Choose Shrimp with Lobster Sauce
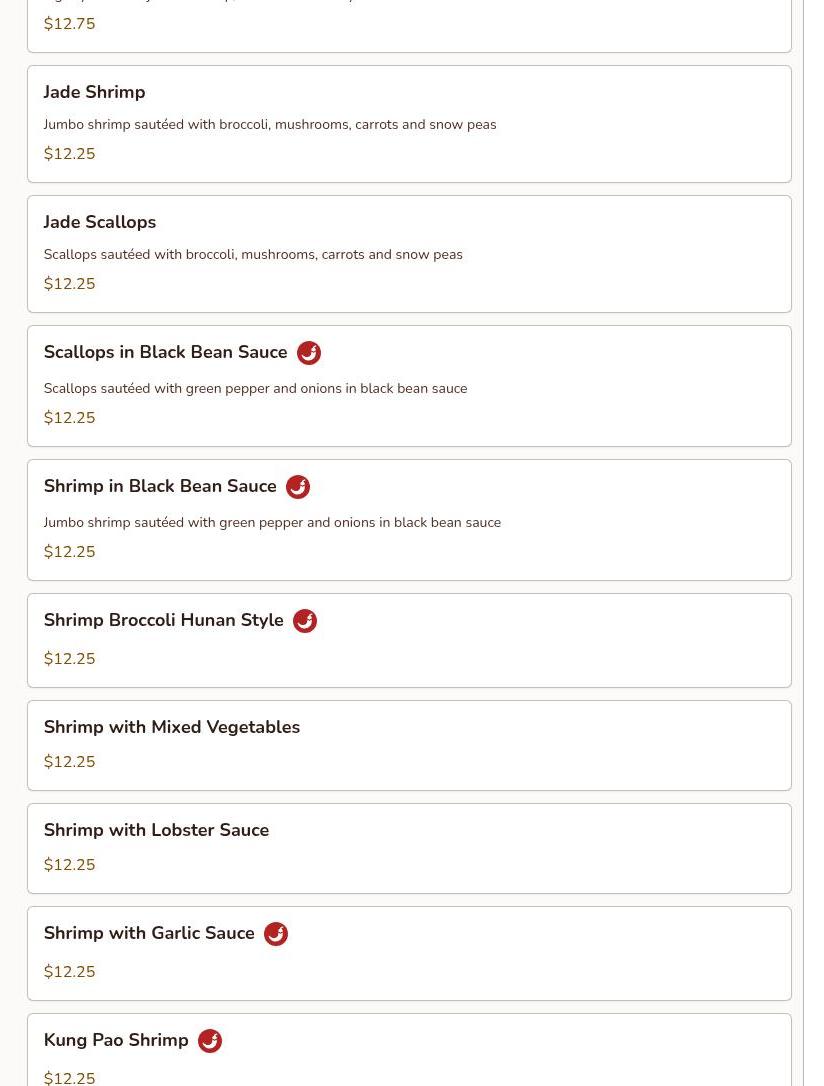 156,830
